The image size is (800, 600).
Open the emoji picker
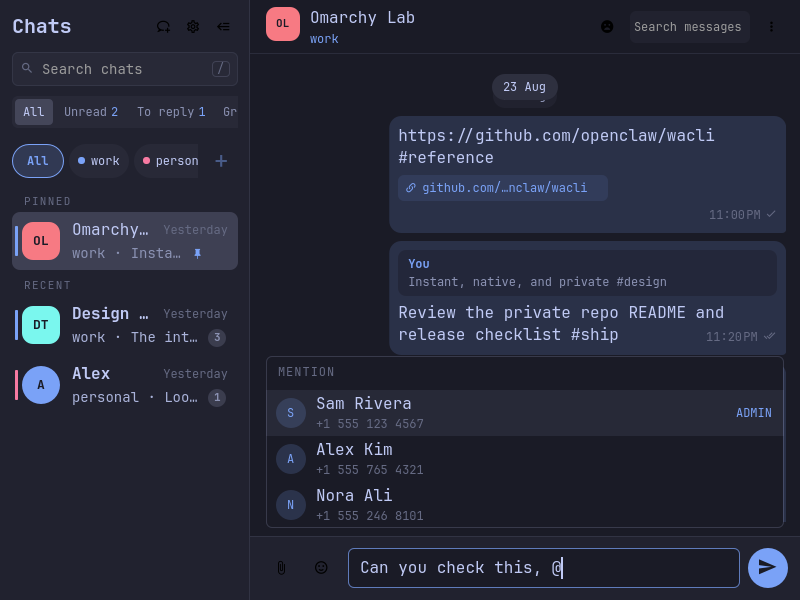coord(321,567)
